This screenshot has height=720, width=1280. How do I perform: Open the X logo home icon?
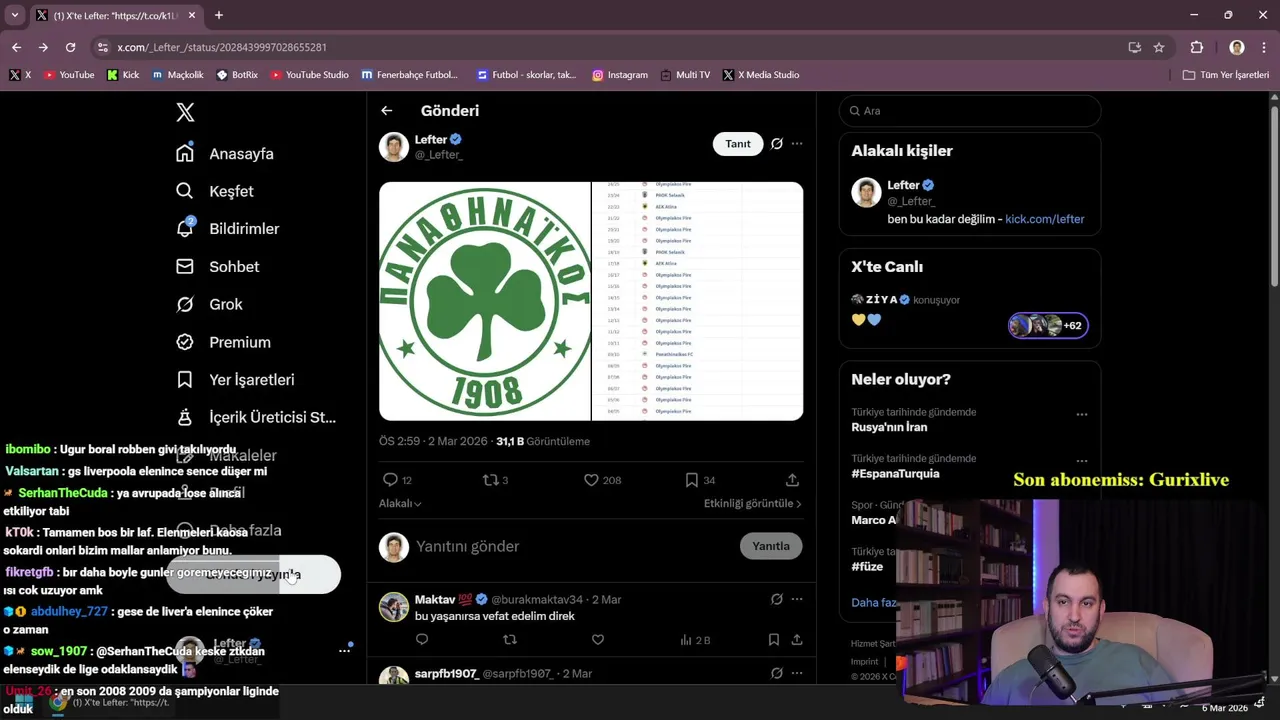tap(185, 112)
